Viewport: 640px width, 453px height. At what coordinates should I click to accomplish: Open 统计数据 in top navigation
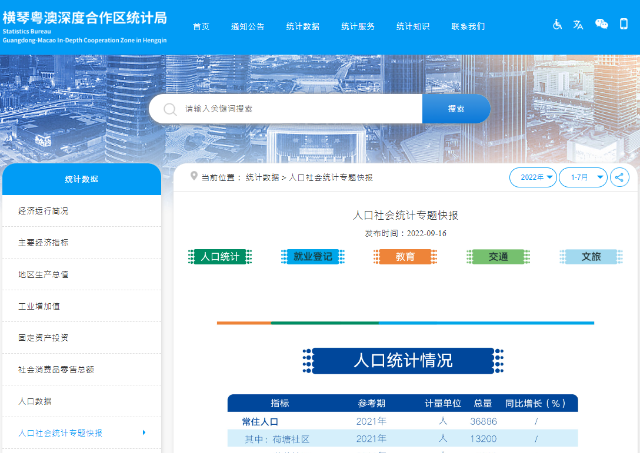tap(302, 27)
